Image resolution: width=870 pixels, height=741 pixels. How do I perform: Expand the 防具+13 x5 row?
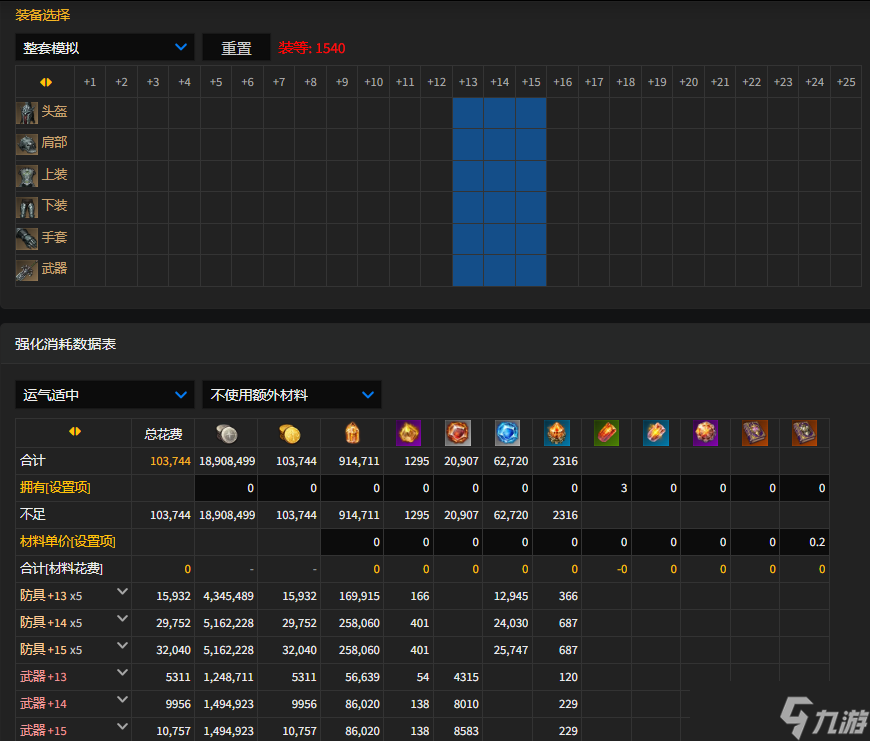click(x=123, y=592)
